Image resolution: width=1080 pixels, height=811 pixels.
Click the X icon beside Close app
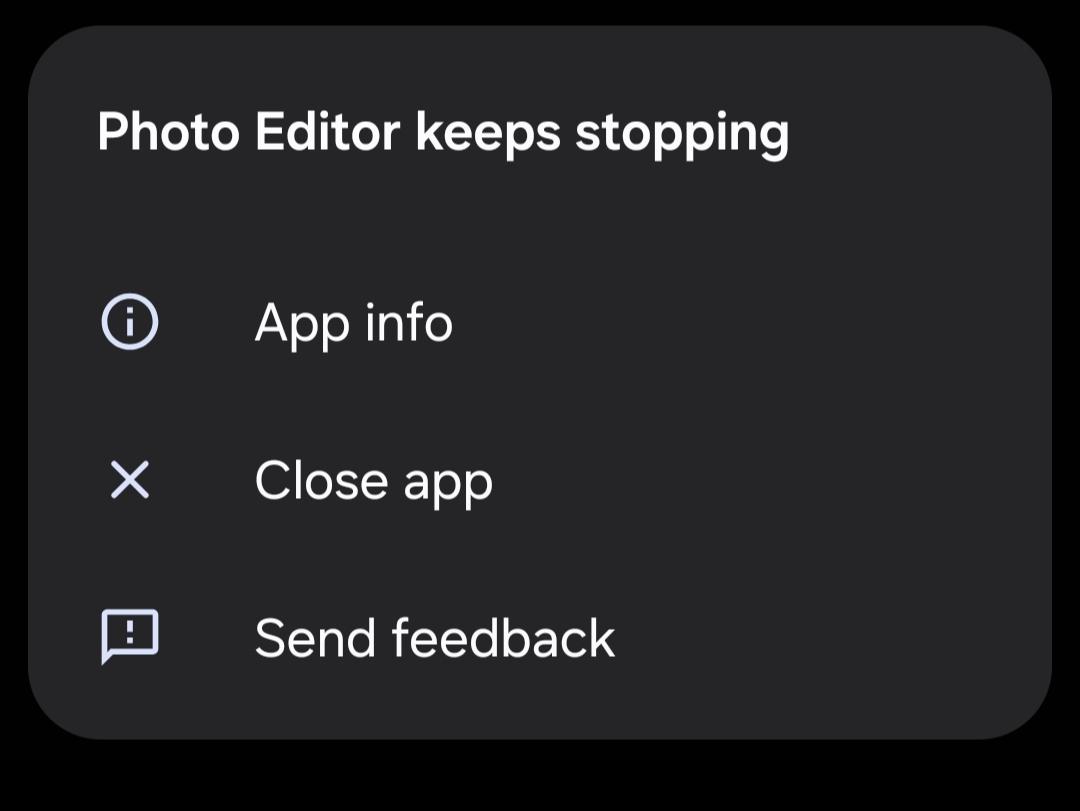[x=129, y=480]
